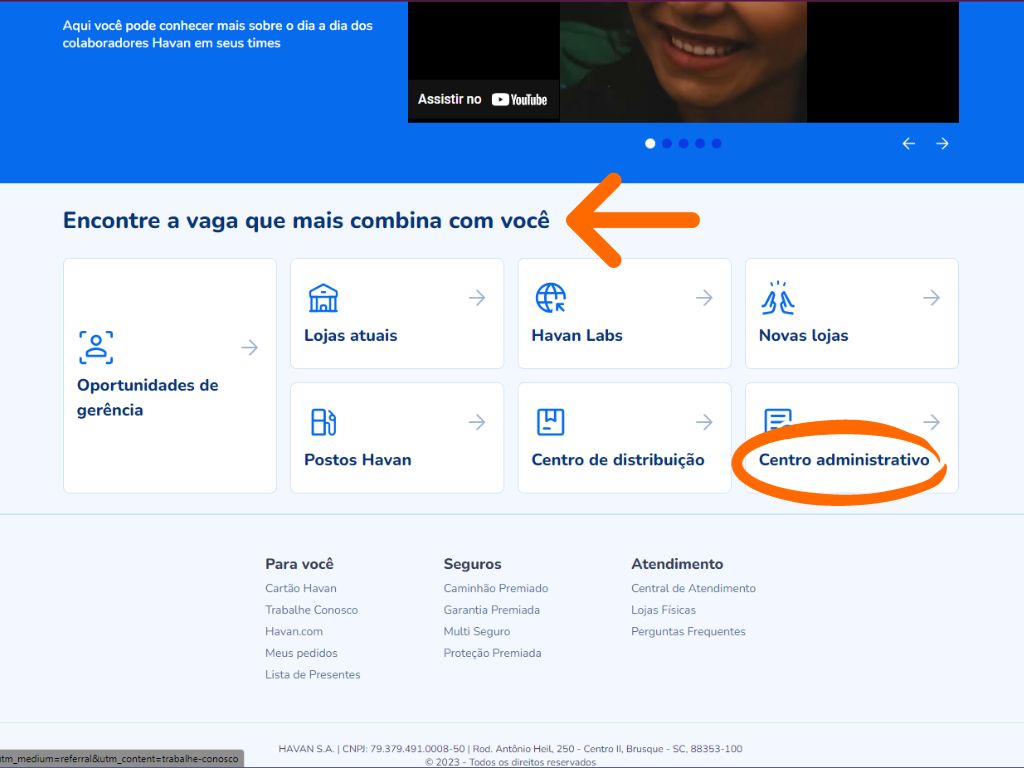Open Central de Atendimento footer link
Screen dimensions: 1024x768
(694, 588)
